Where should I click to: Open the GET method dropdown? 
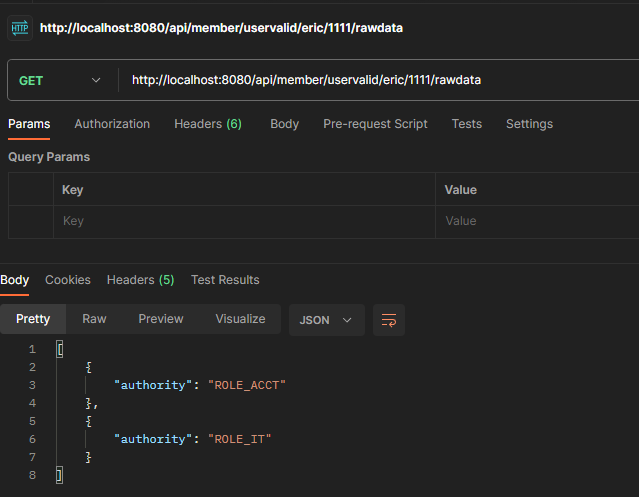coord(60,80)
